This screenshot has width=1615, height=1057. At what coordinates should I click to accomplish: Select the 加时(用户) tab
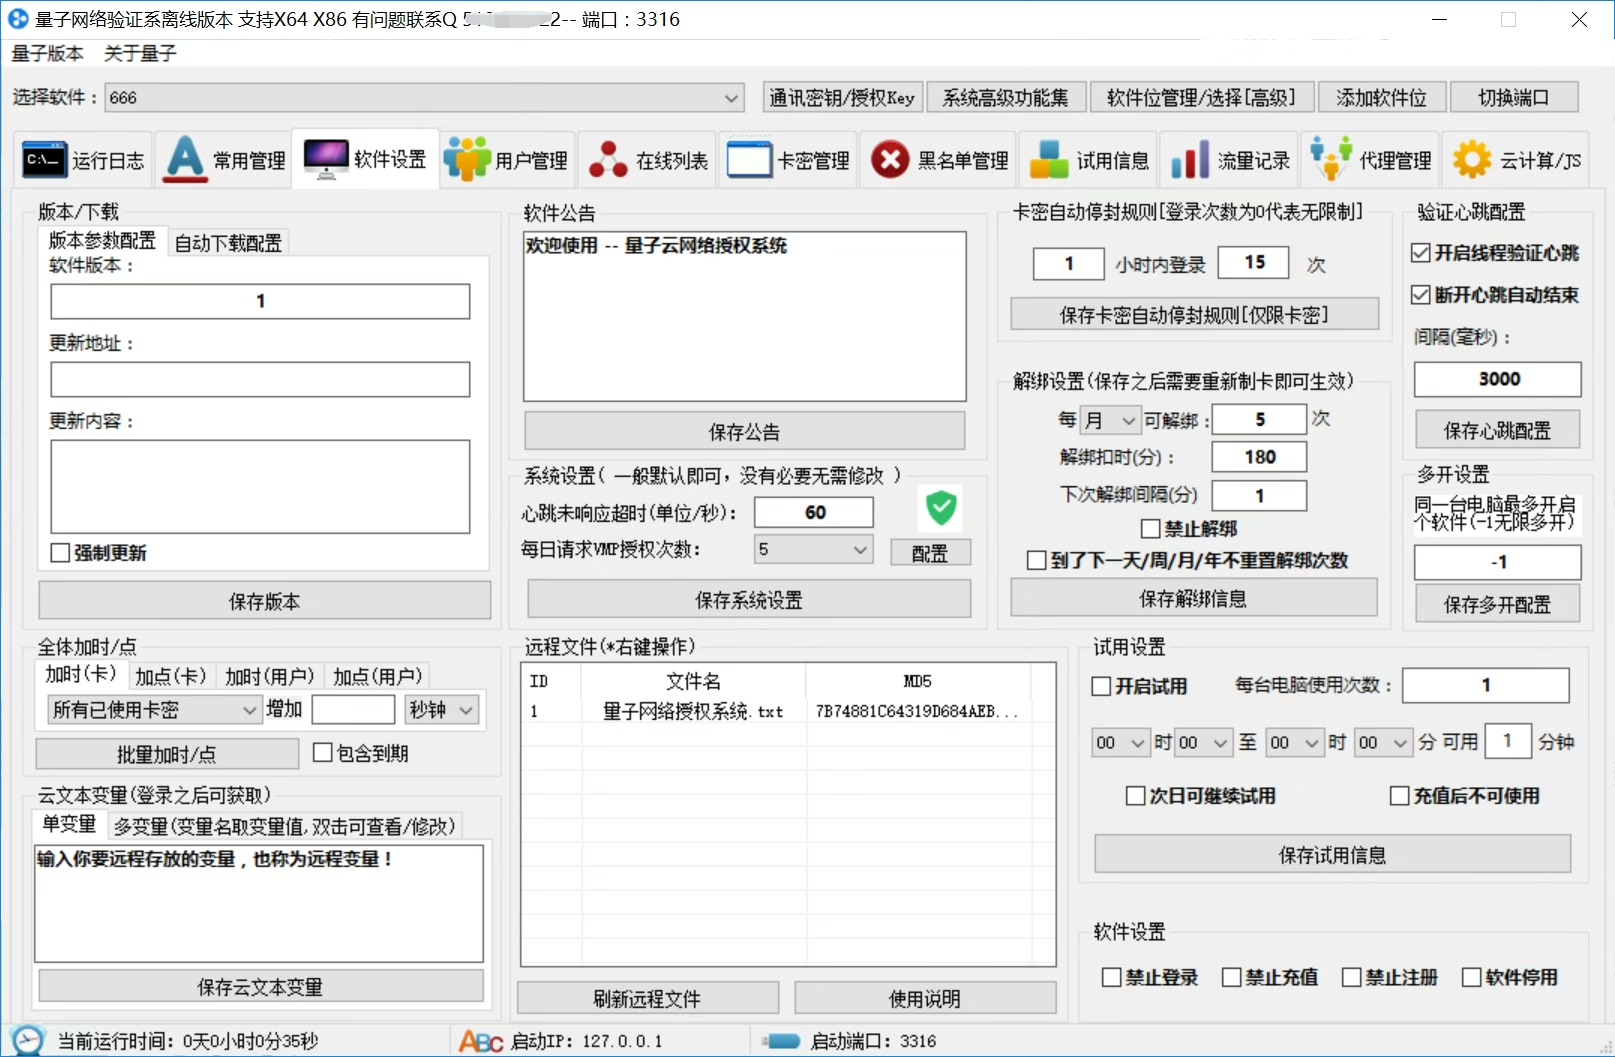tap(269, 677)
